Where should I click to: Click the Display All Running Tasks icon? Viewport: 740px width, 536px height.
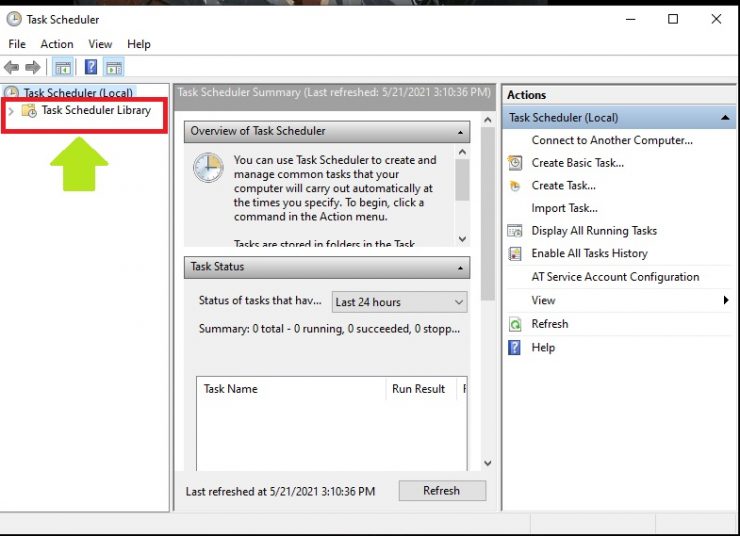(514, 231)
